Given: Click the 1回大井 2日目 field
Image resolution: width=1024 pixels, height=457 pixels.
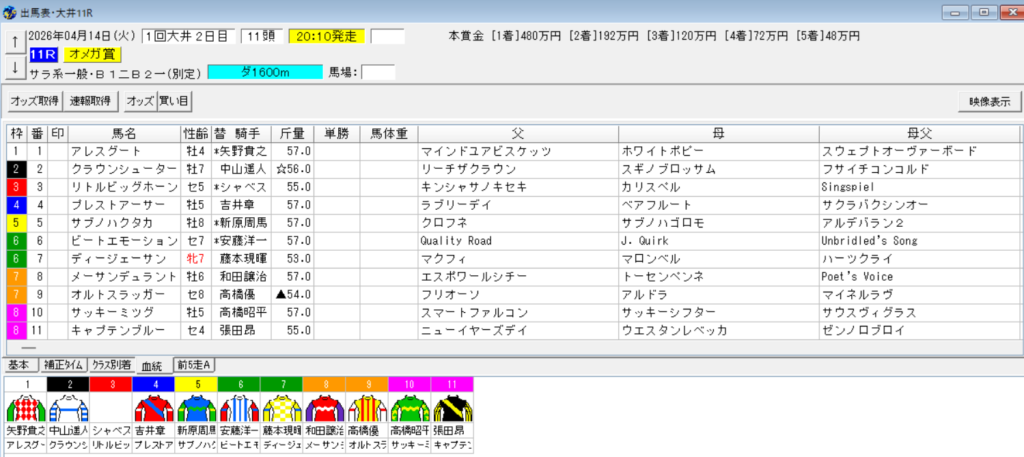Looking at the screenshot, I should (188, 37).
